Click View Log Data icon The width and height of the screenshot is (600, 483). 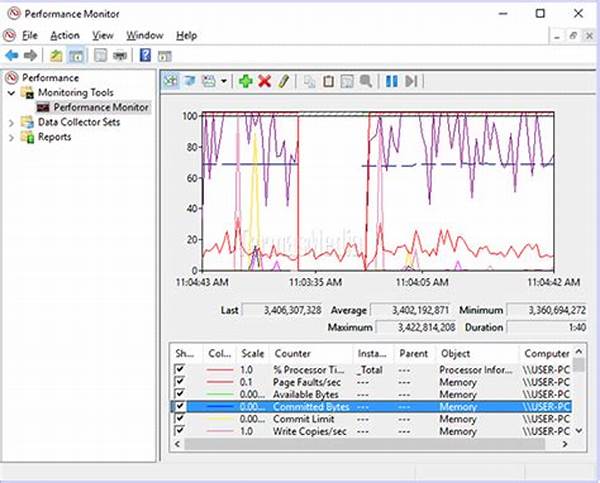click(x=190, y=81)
